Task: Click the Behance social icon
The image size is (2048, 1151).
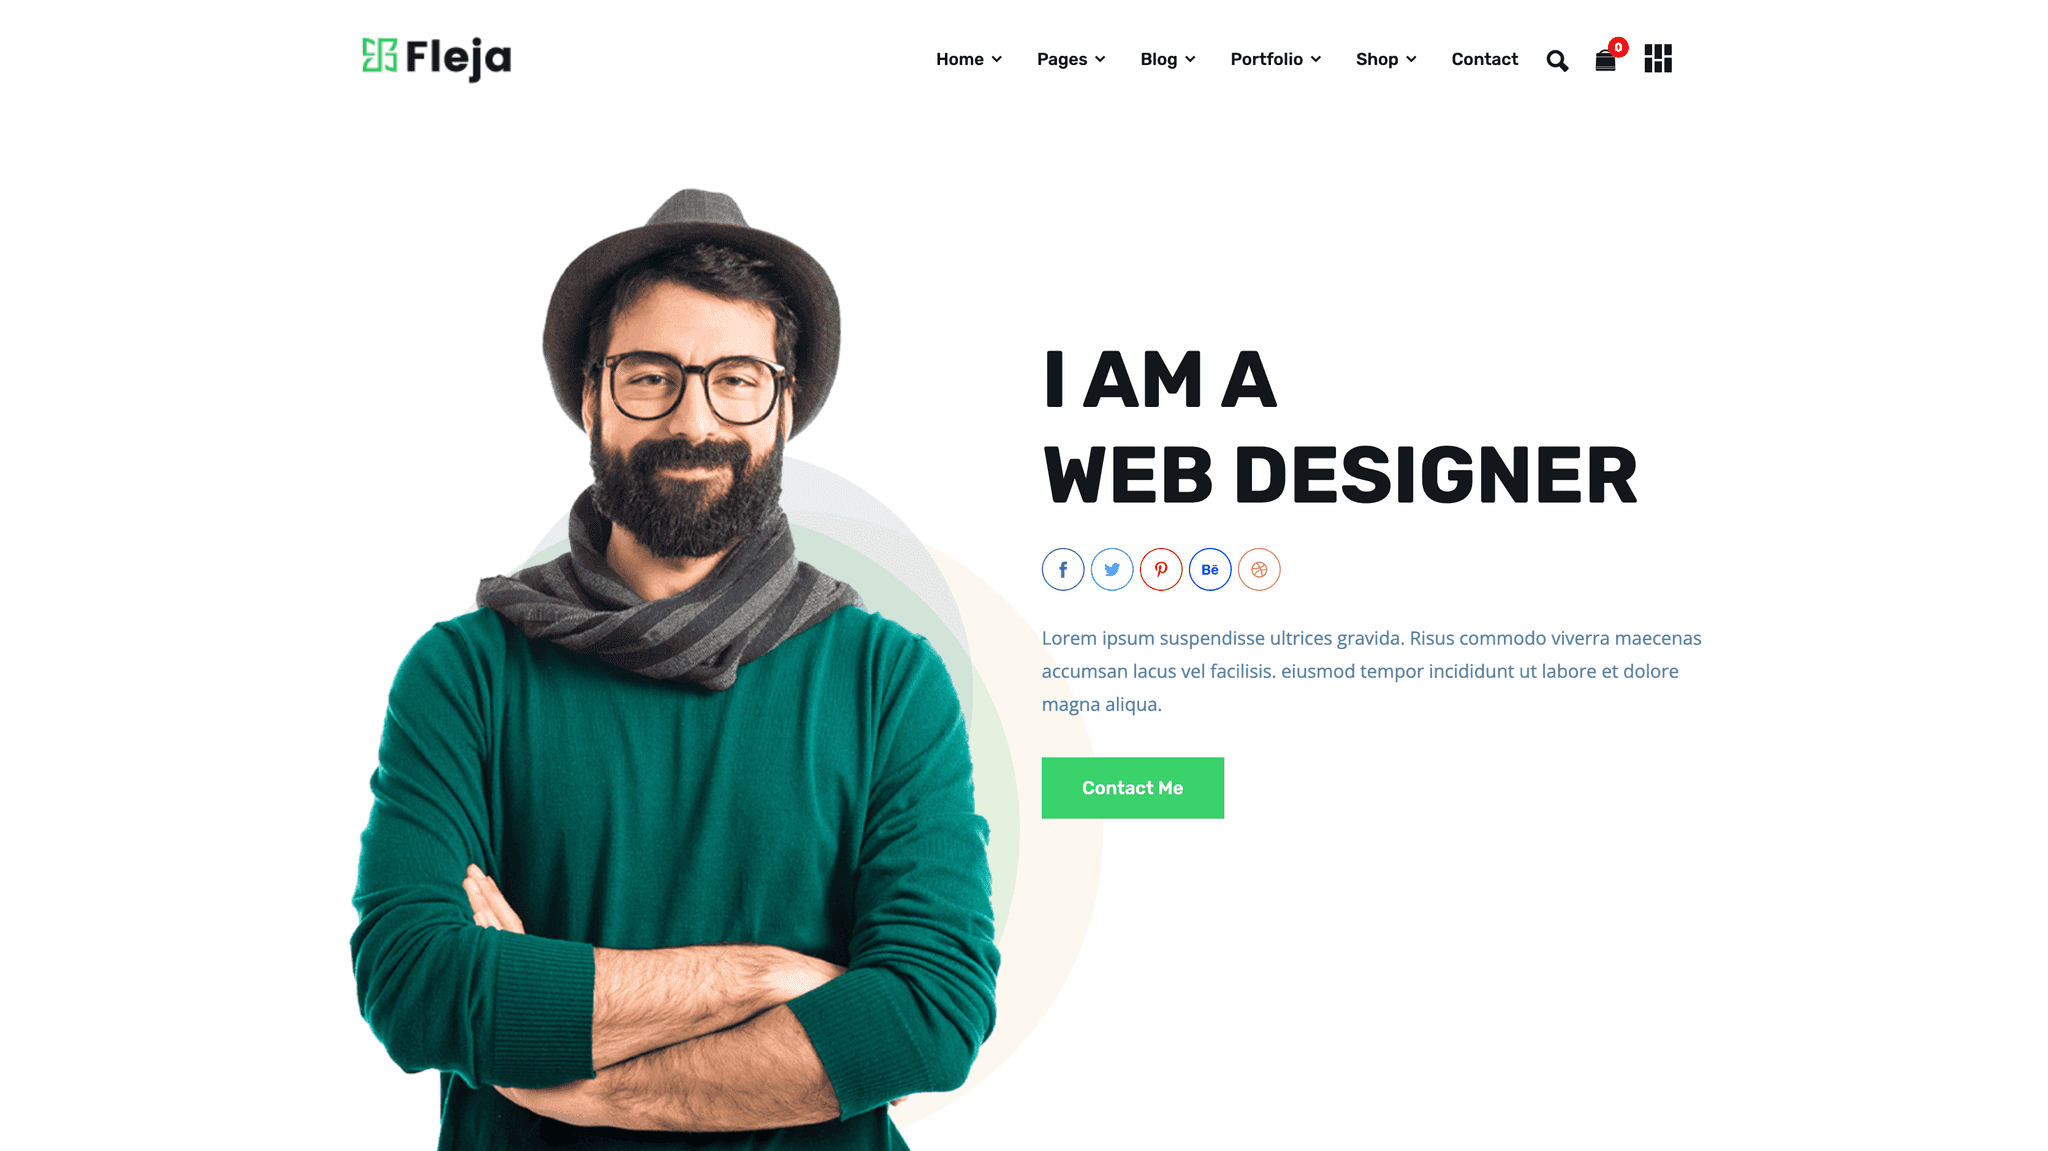Action: click(x=1210, y=568)
